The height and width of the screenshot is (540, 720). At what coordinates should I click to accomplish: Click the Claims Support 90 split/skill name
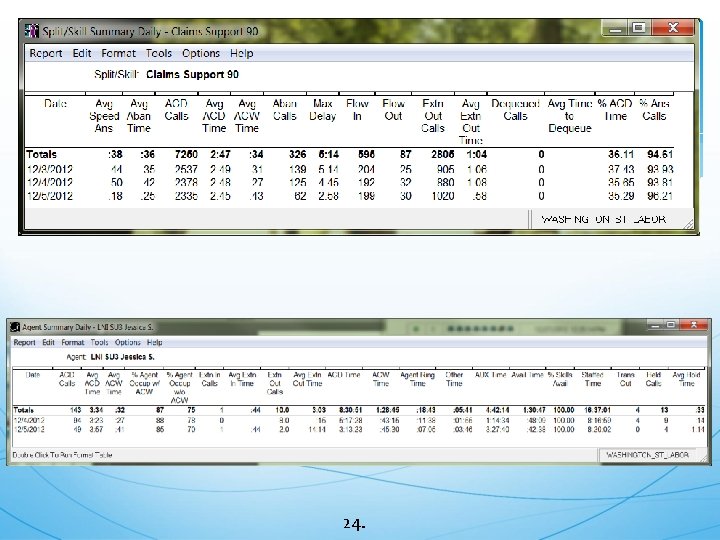(x=192, y=74)
